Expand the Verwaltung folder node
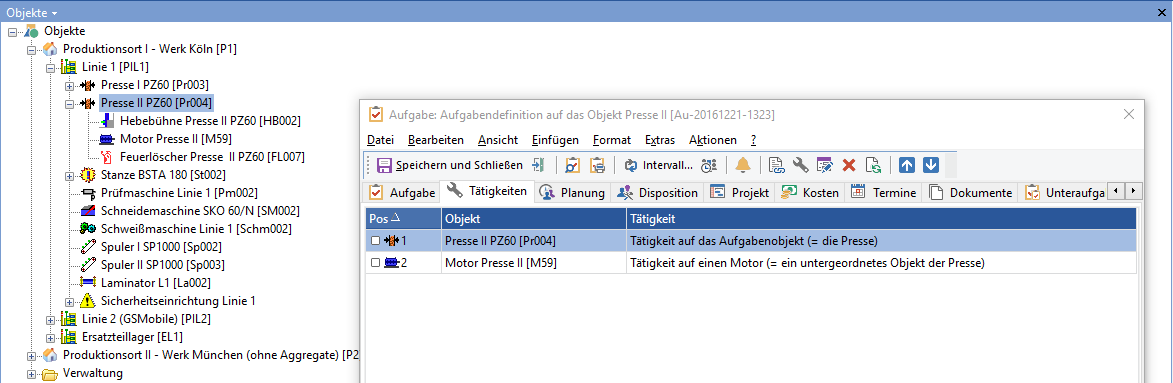The width and height of the screenshot is (1173, 383). click(x=31, y=373)
